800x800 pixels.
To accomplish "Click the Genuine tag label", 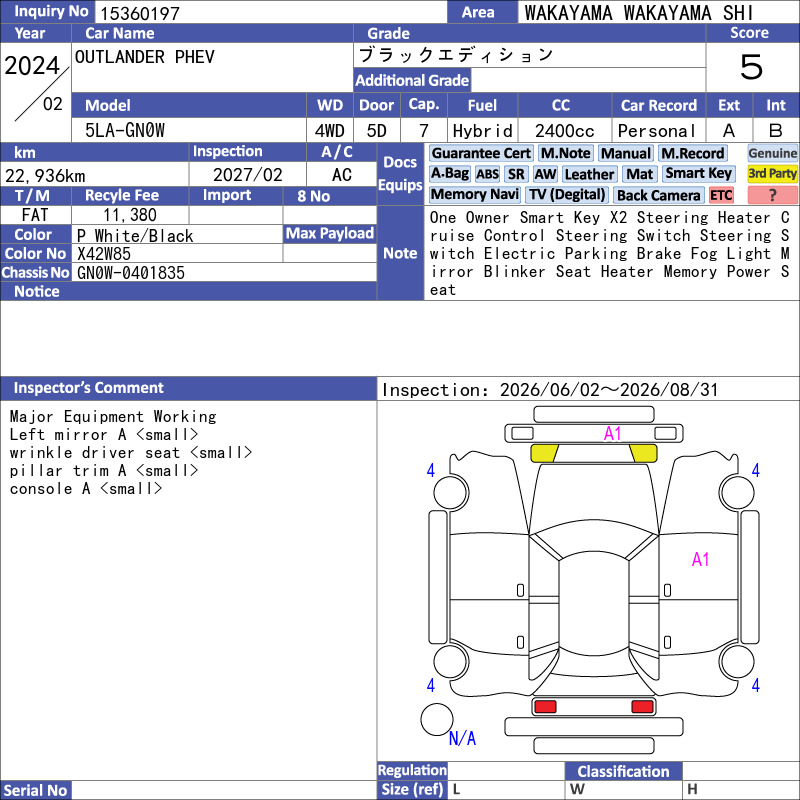I will (772, 153).
